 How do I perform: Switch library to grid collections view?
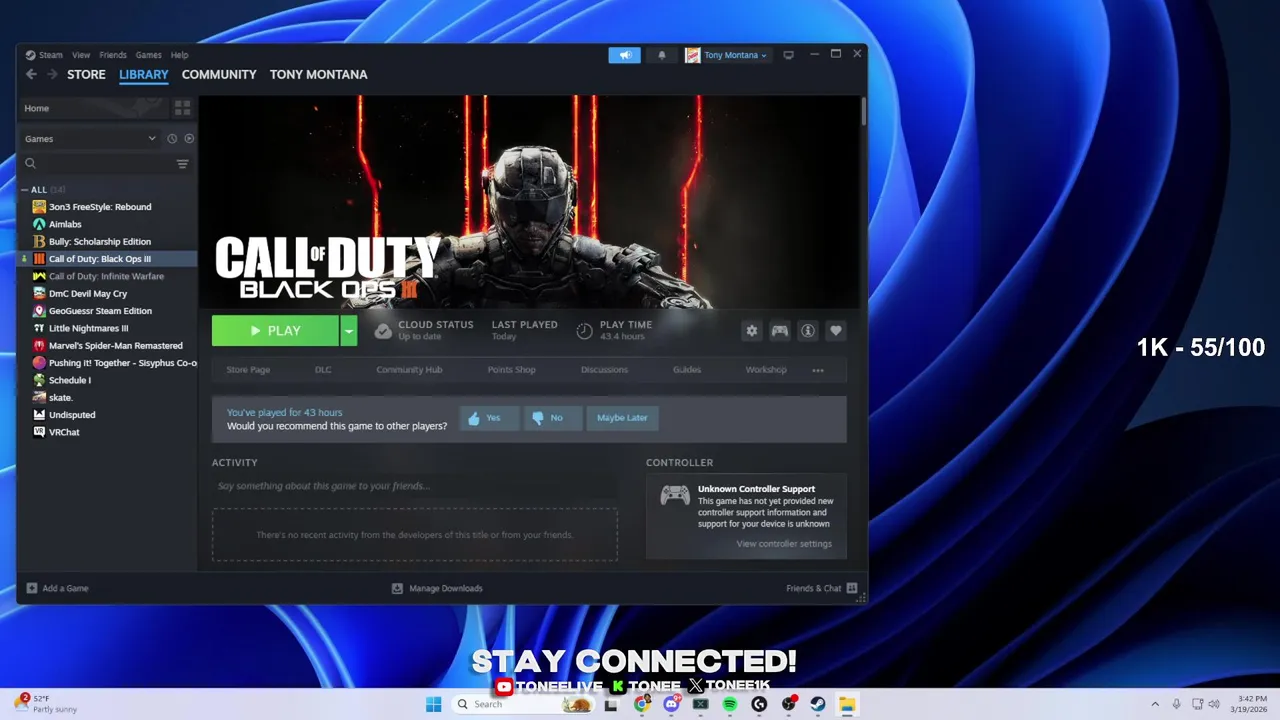pyautogui.click(x=182, y=107)
